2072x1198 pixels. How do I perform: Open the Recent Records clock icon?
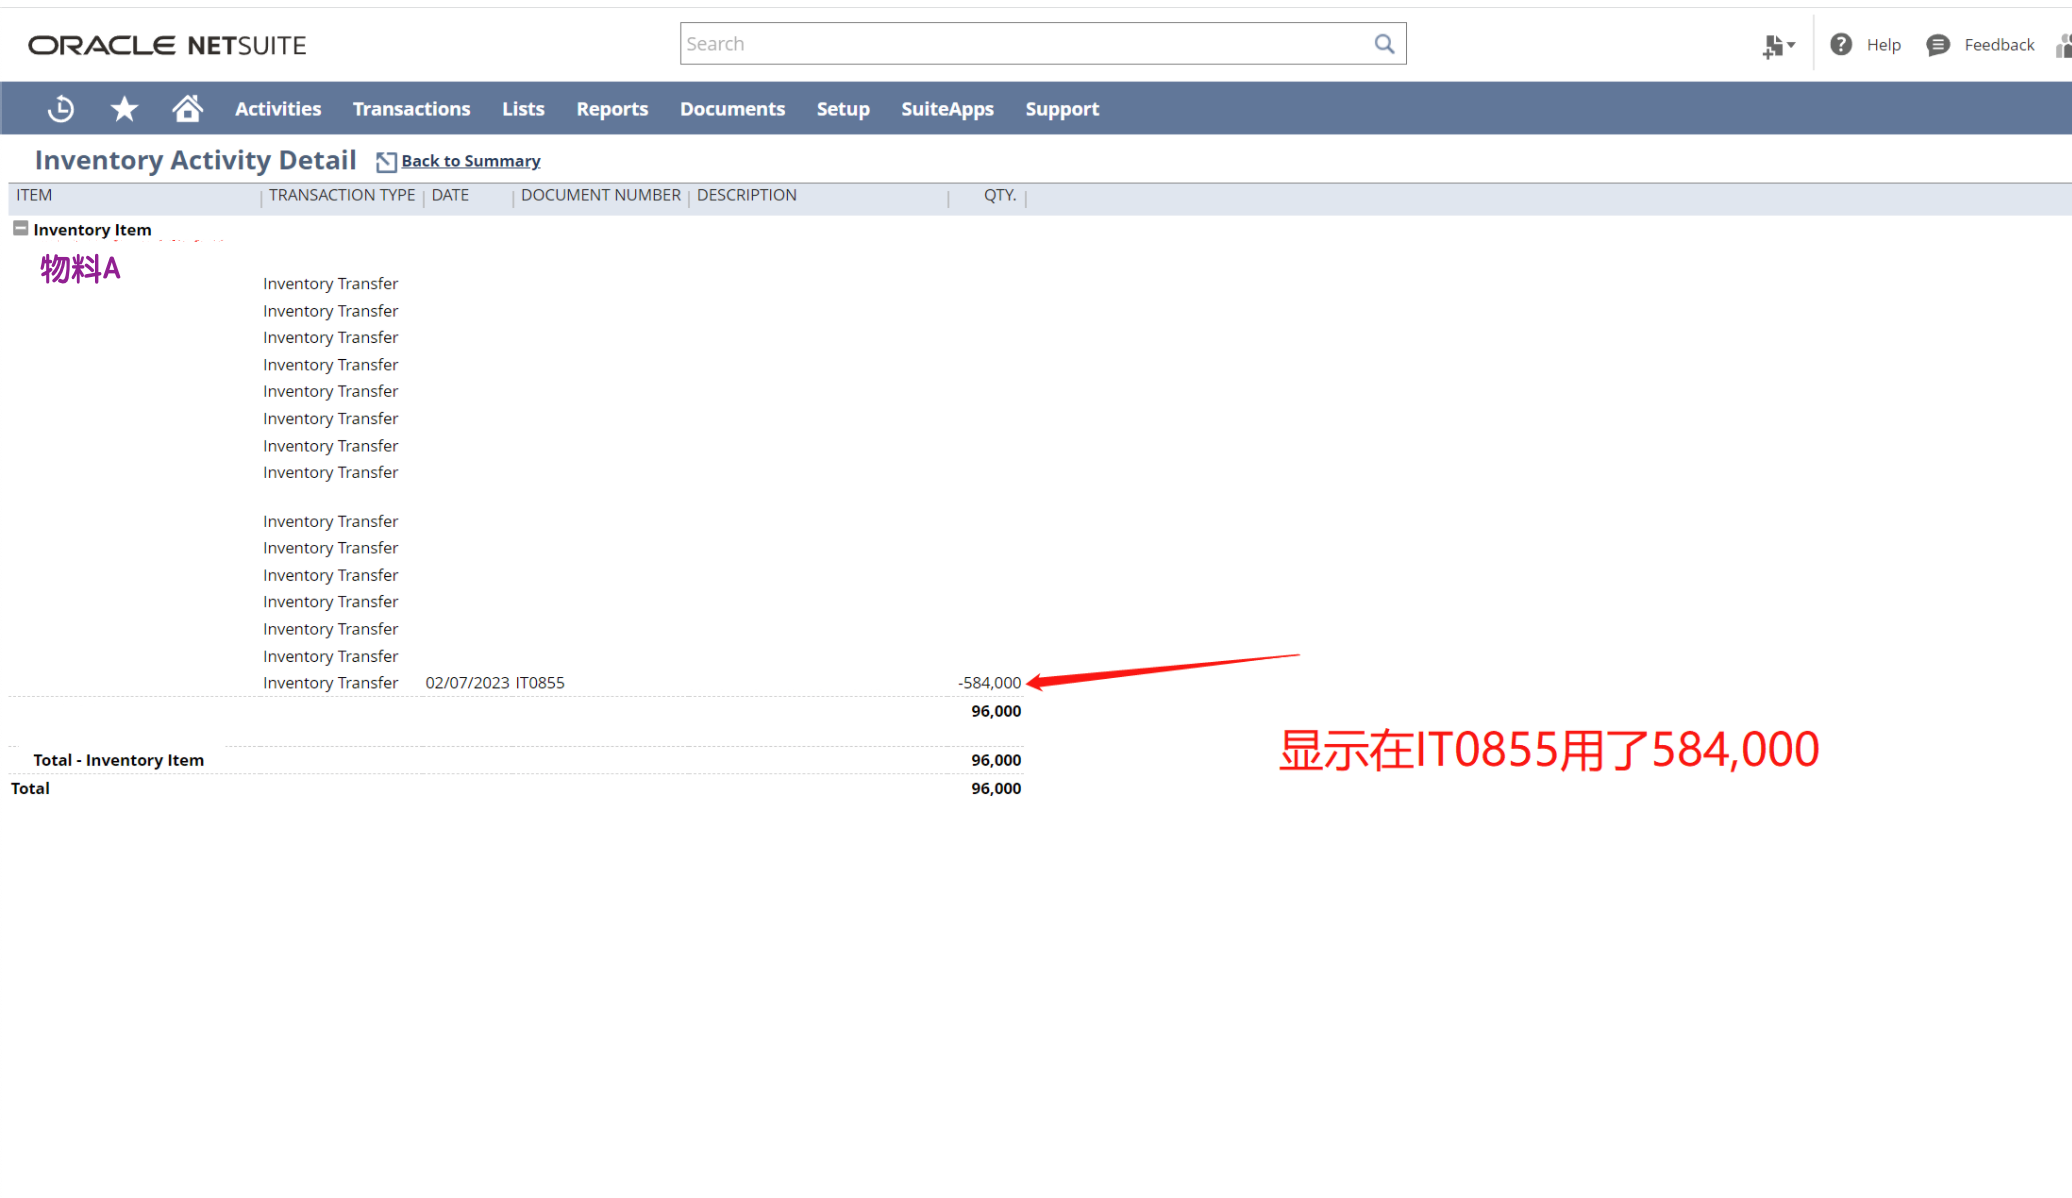tap(61, 108)
